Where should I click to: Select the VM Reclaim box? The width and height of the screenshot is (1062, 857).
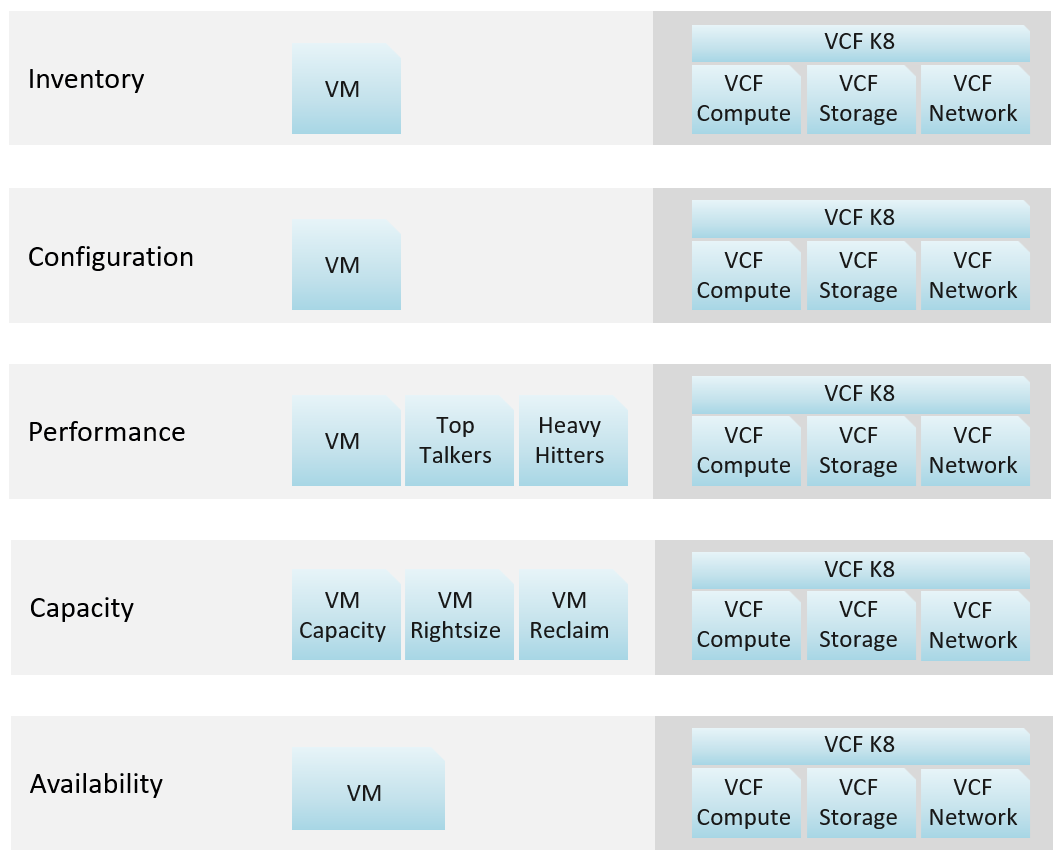point(573,615)
